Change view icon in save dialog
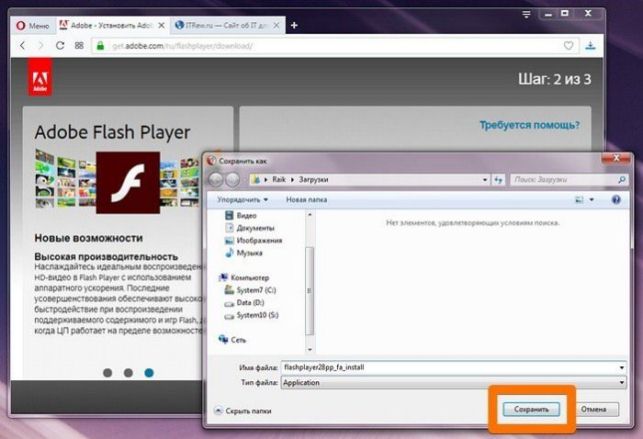643x439 pixels. (x=579, y=200)
